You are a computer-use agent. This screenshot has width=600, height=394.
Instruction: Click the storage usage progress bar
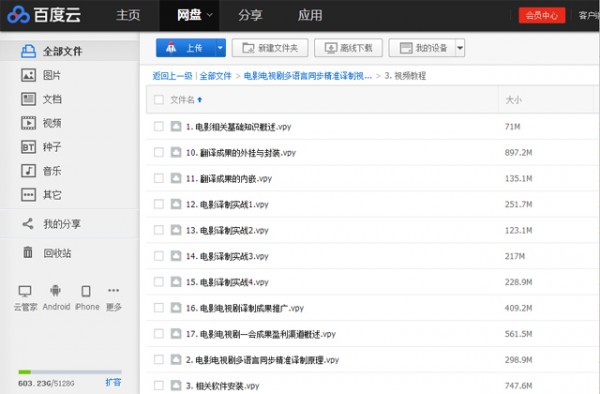[x=70, y=372]
